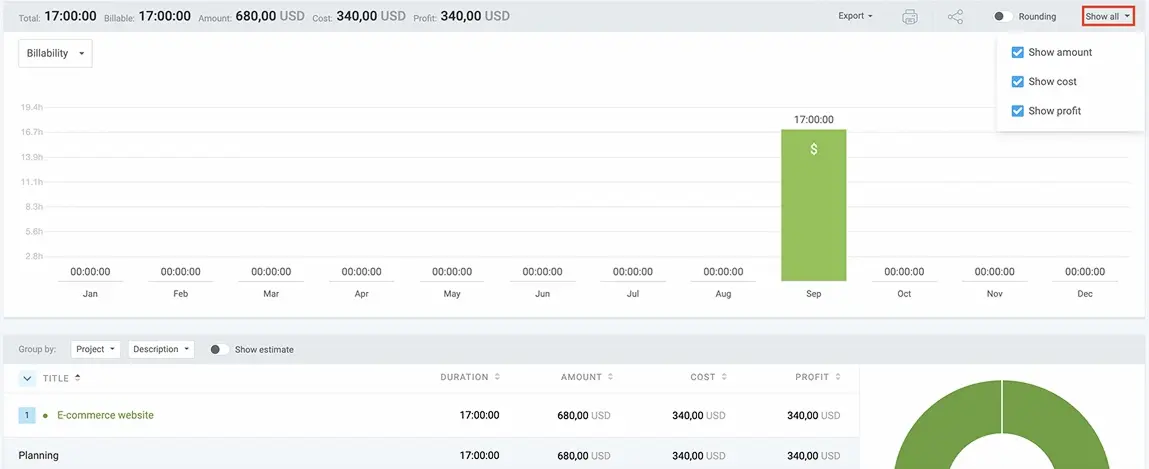The width and height of the screenshot is (1149, 469).
Task: Open the Billability dropdown
Action: pyautogui.click(x=55, y=53)
